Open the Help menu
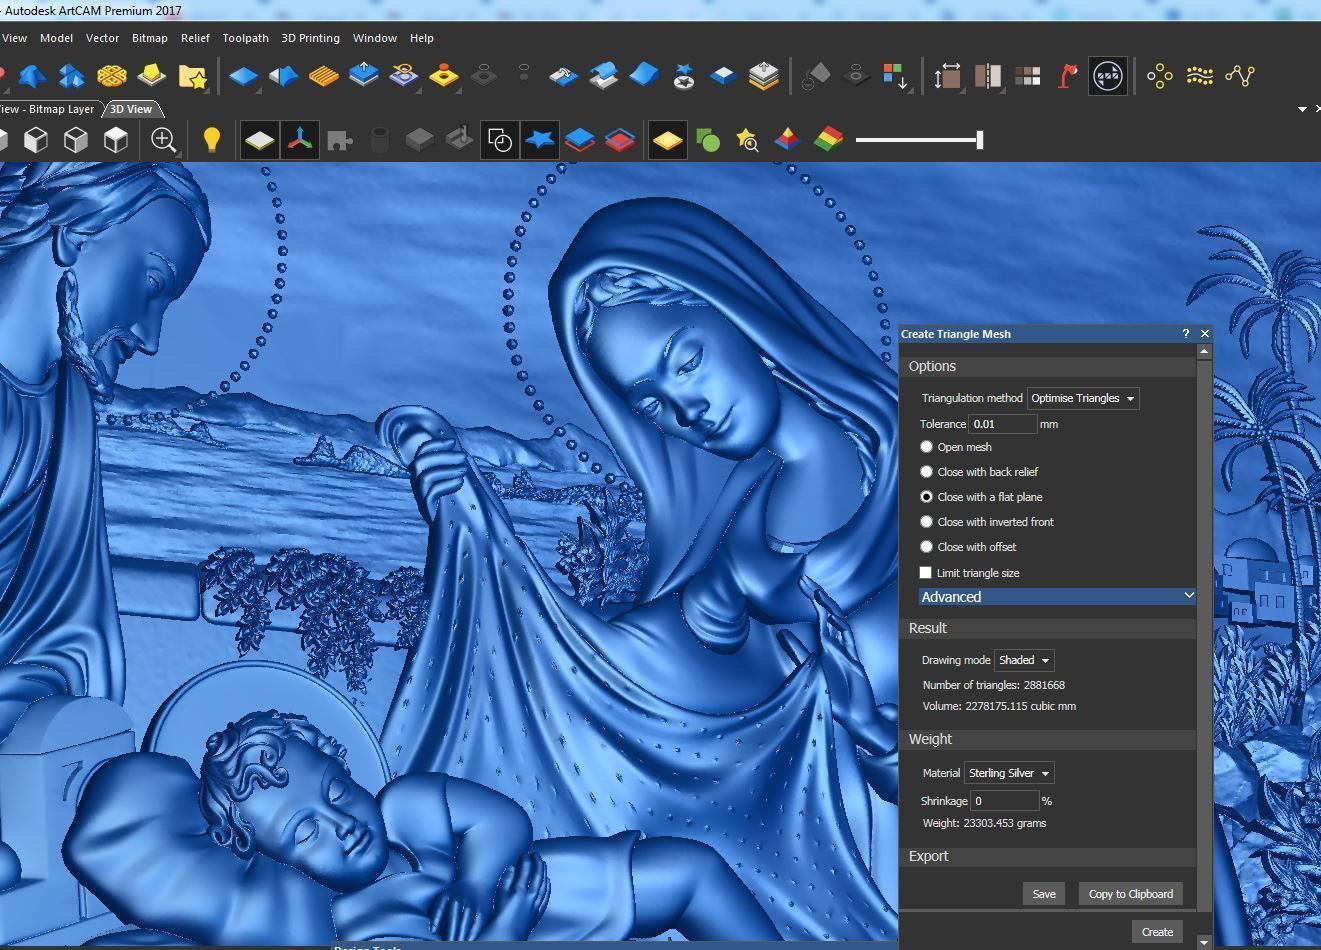 click(422, 38)
